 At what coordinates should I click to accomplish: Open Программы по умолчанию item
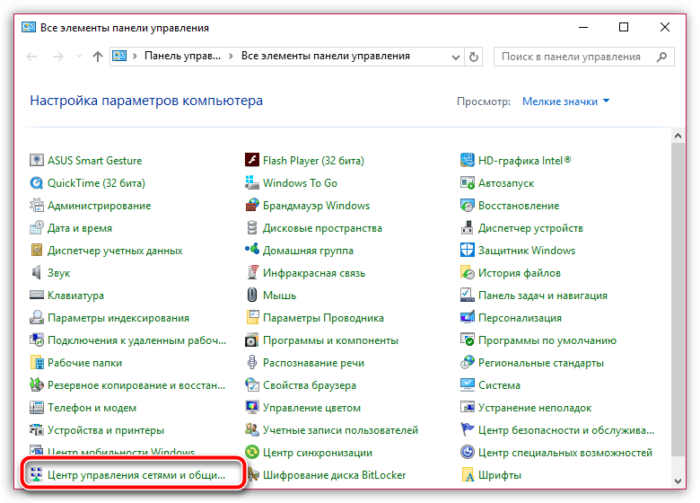pyautogui.click(x=547, y=340)
